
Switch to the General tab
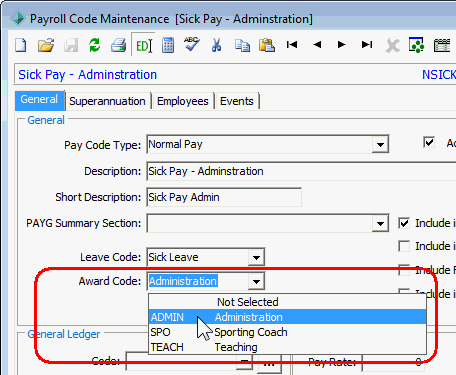(x=39, y=100)
